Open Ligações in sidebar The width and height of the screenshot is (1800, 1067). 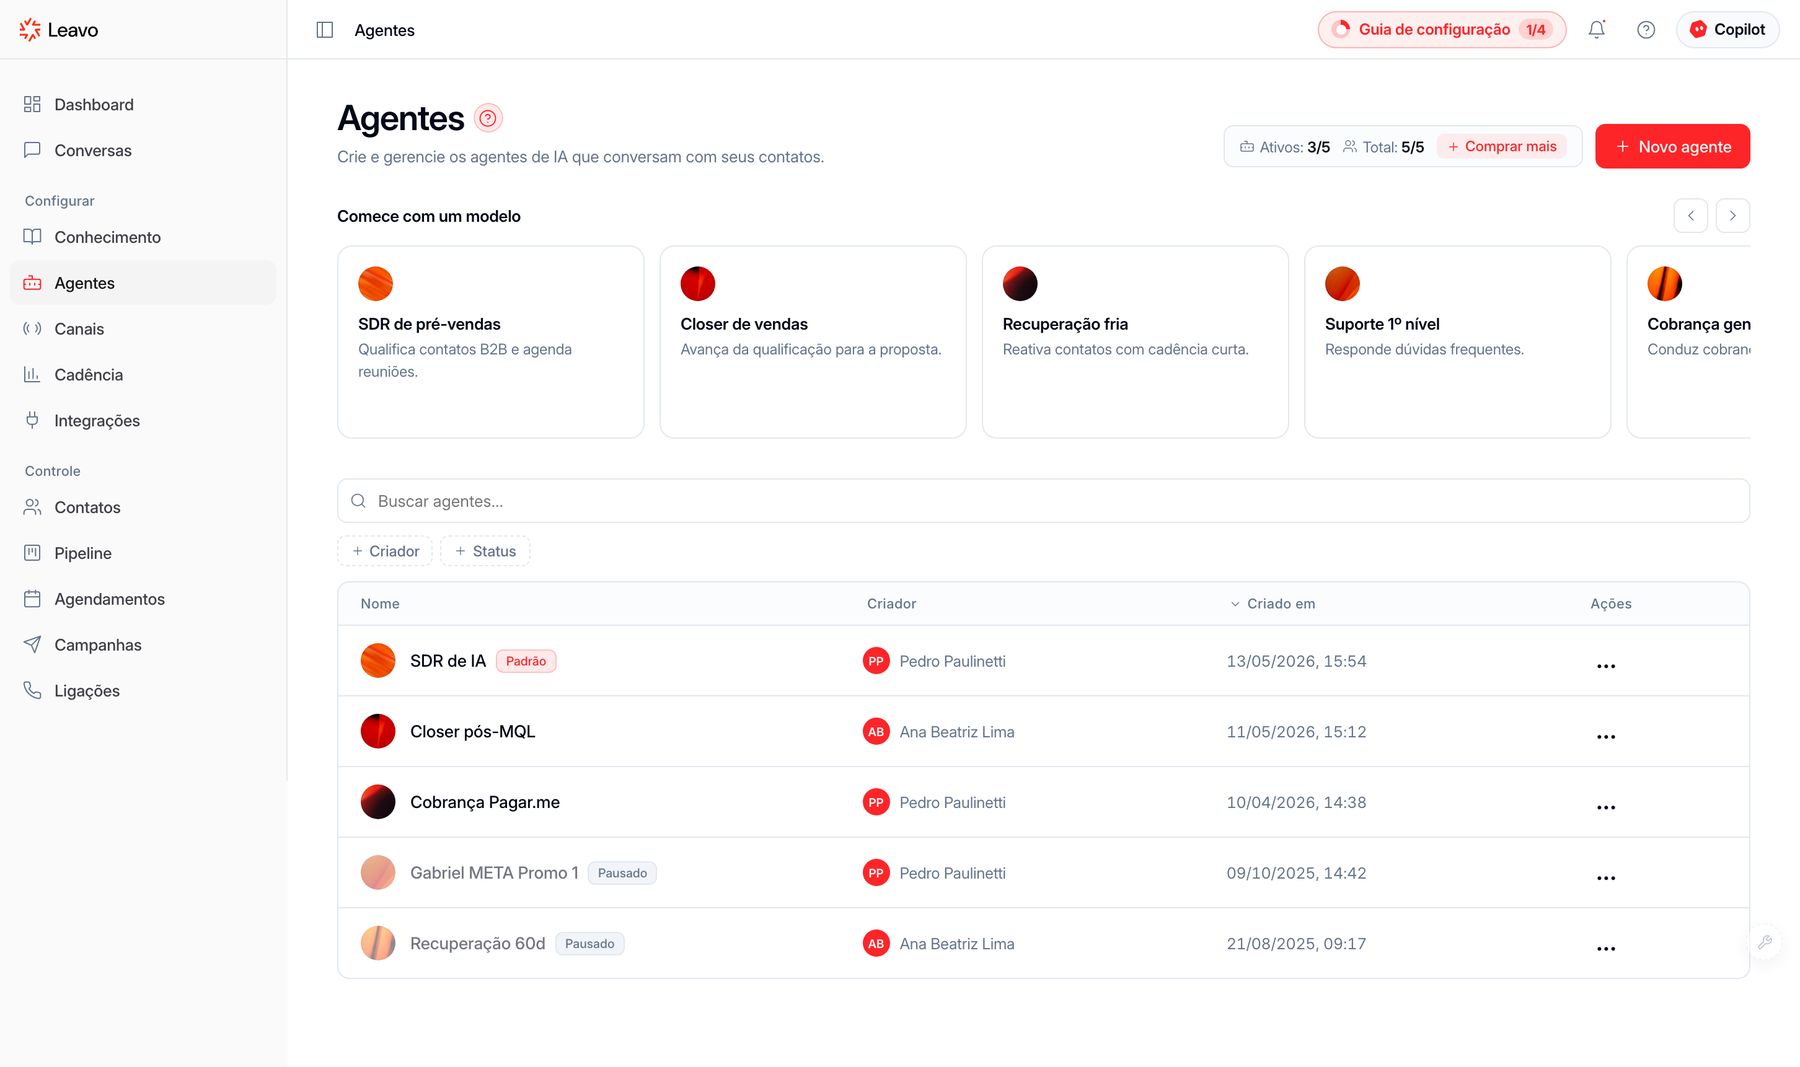[143, 691]
